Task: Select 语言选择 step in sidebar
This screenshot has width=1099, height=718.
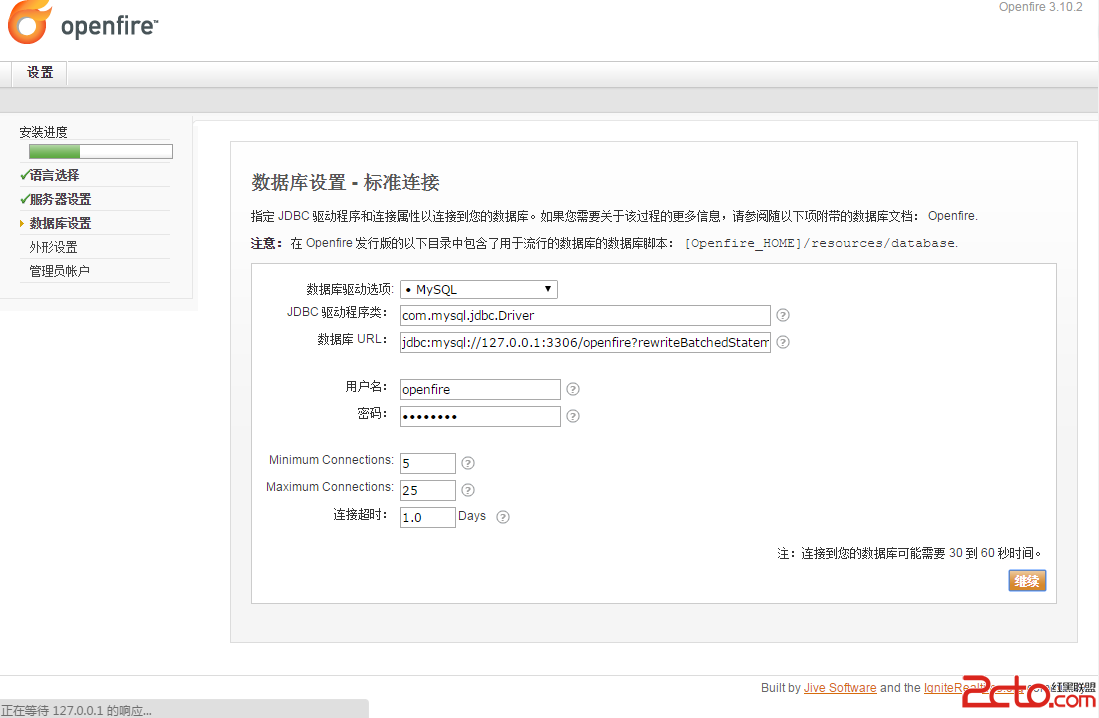Action: [54, 175]
